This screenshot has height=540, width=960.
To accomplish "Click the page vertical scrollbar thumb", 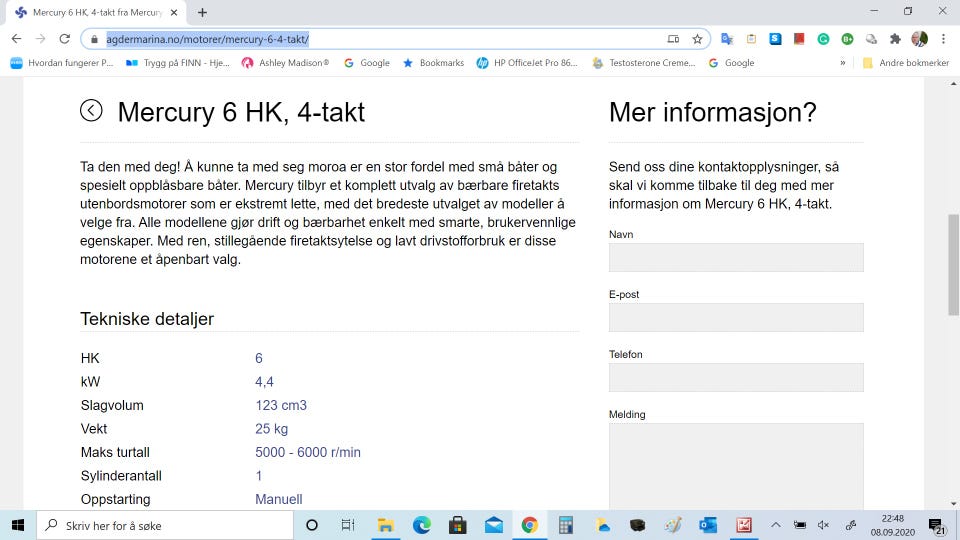I will 953,264.
